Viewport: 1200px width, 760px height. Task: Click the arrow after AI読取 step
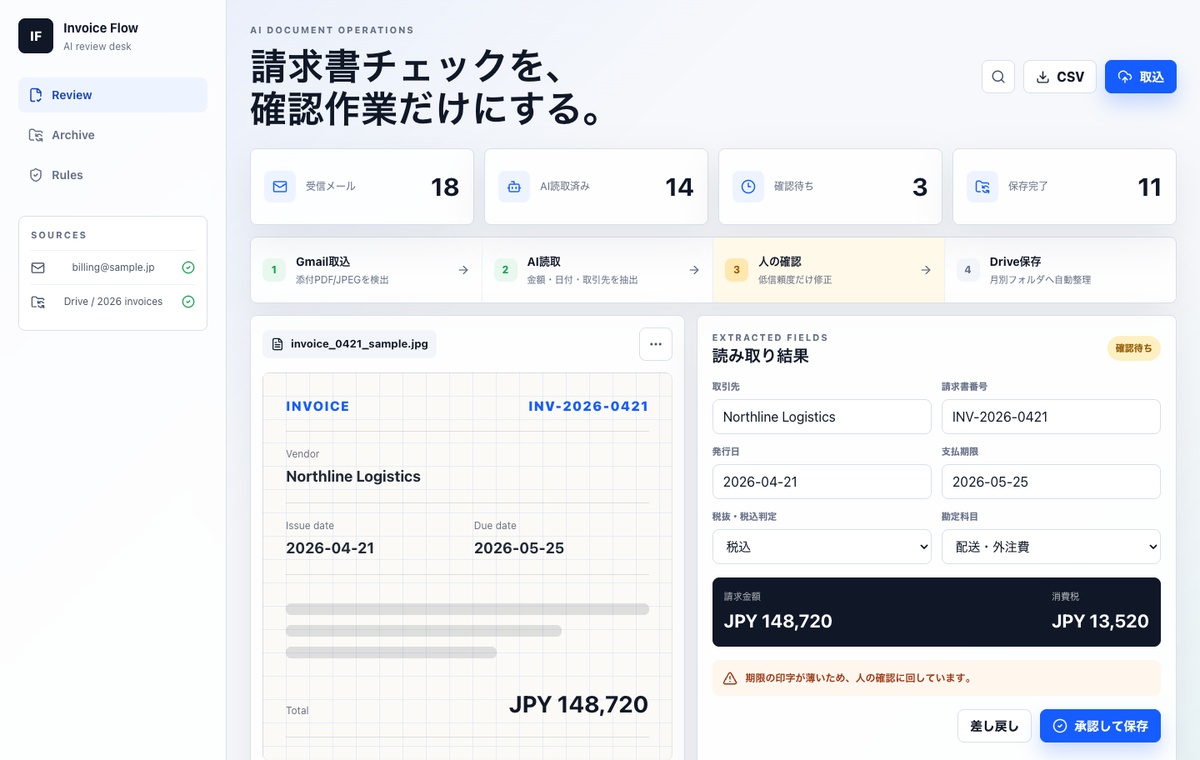tap(694, 270)
